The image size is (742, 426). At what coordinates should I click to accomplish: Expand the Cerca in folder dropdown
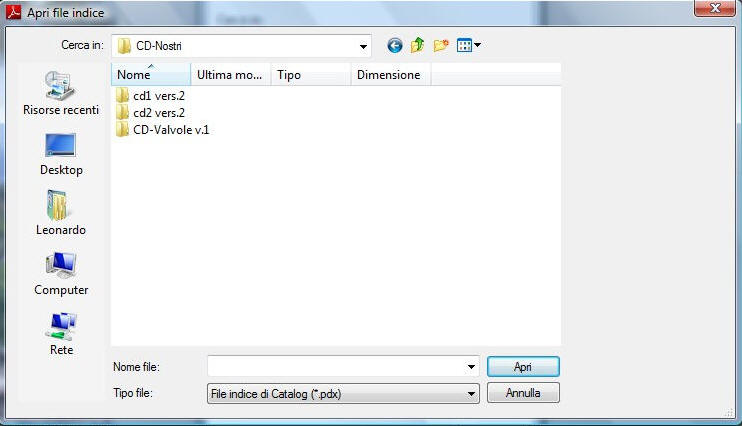(x=363, y=46)
